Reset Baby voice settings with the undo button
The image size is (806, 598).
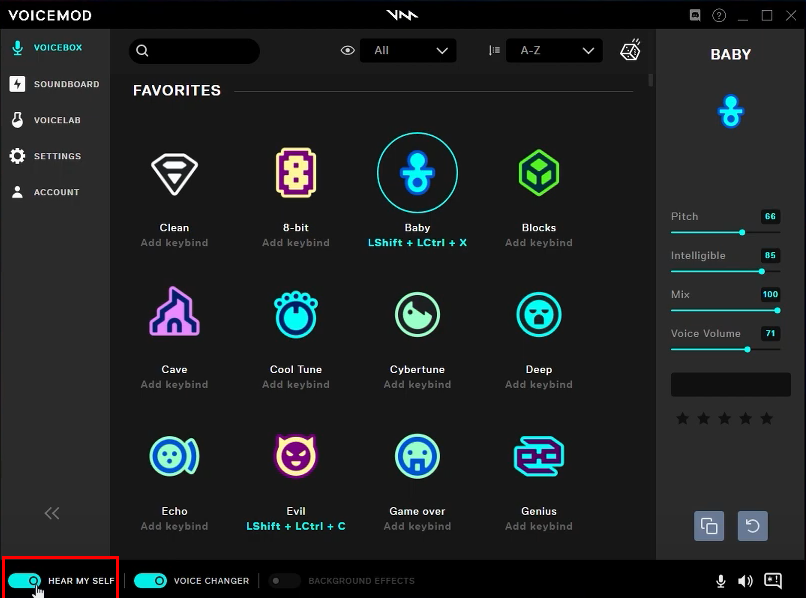click(x=751, y=525)
